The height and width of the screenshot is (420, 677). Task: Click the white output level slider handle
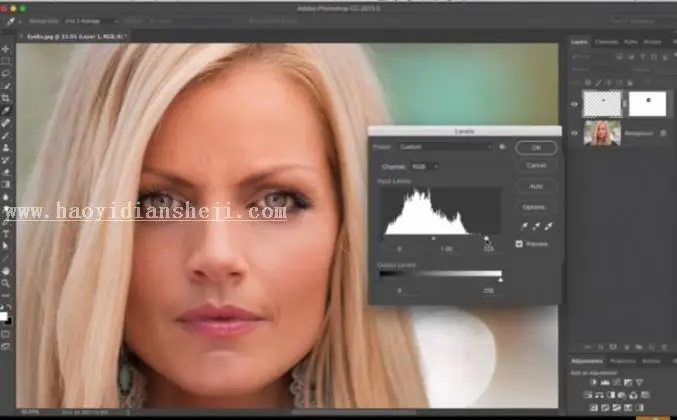[500, 280]
